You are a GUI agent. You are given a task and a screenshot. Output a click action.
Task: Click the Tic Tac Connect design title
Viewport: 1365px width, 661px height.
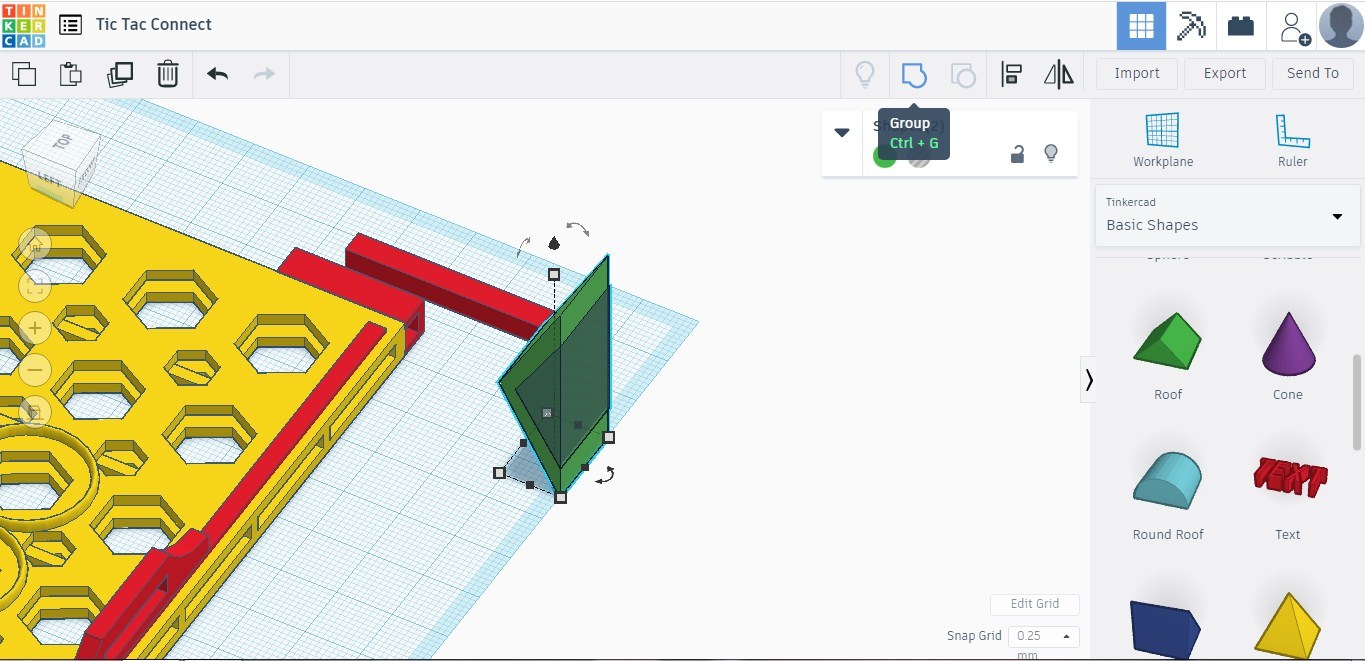(x=154, y=25)
